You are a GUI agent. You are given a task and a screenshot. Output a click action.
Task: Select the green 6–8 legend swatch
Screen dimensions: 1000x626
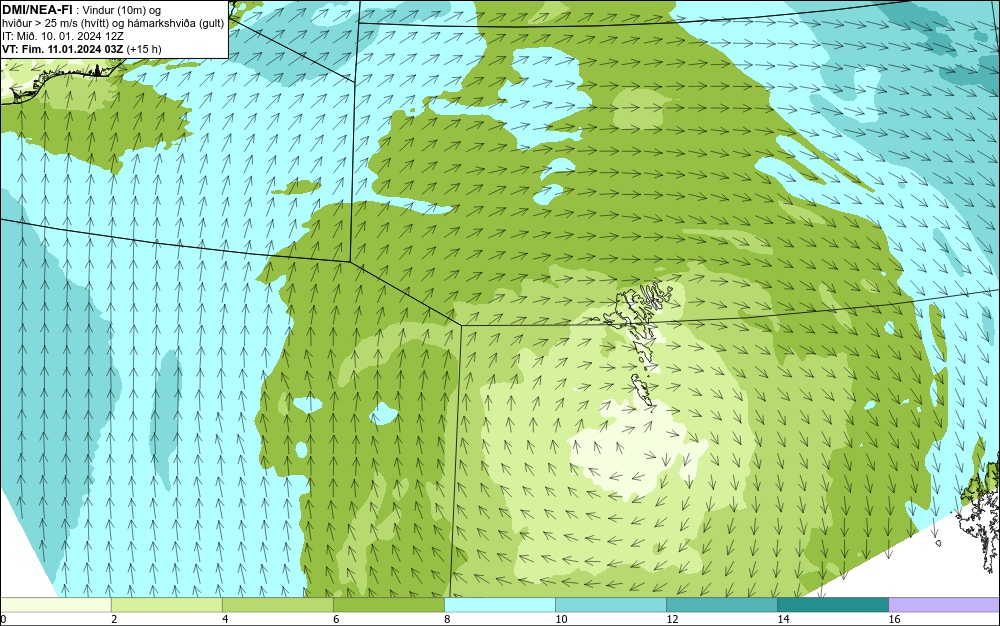tap(388, 605)
